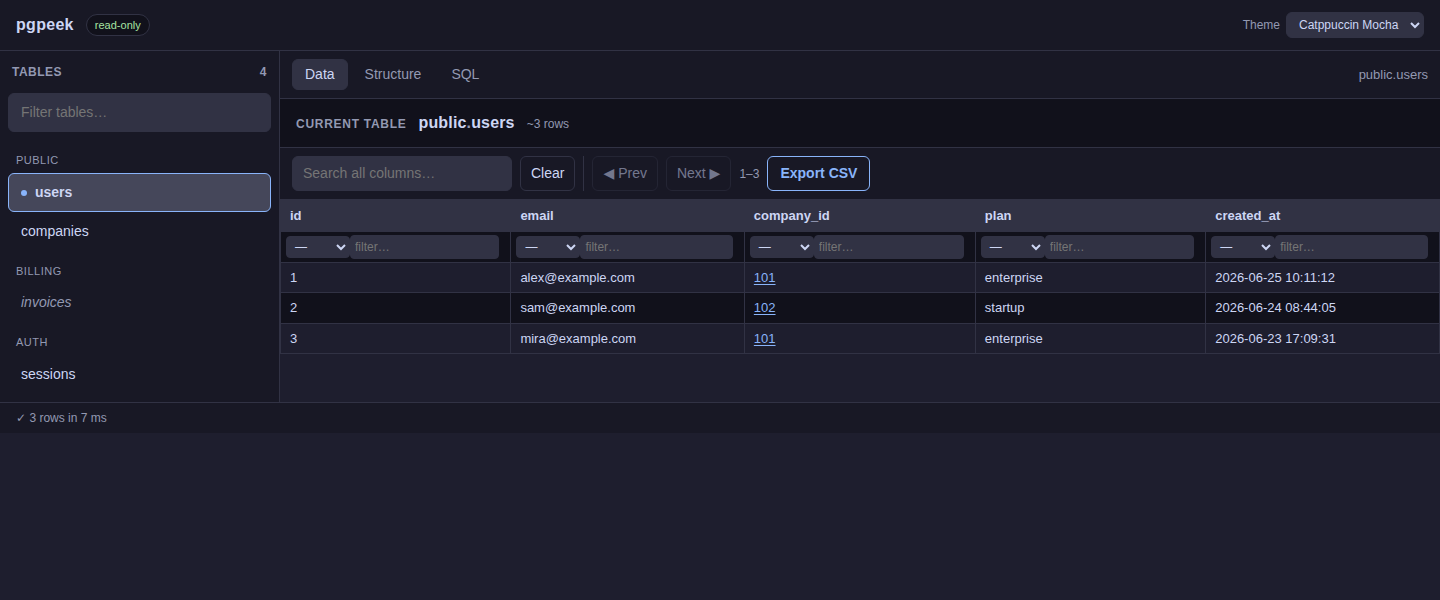Click the ~3 rows count label
Viewport: 1440px width, 600px height.
pos(548,124)
